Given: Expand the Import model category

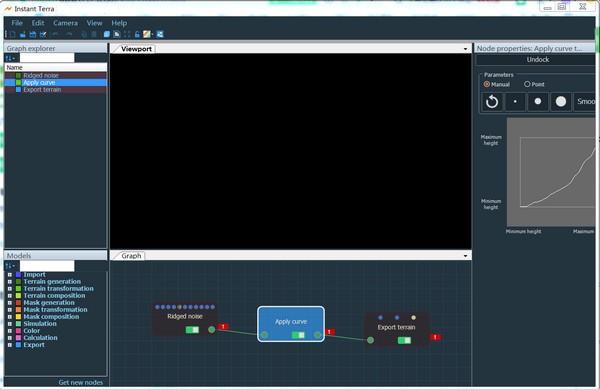Looking at the screenshot, I should pos(10,275).
